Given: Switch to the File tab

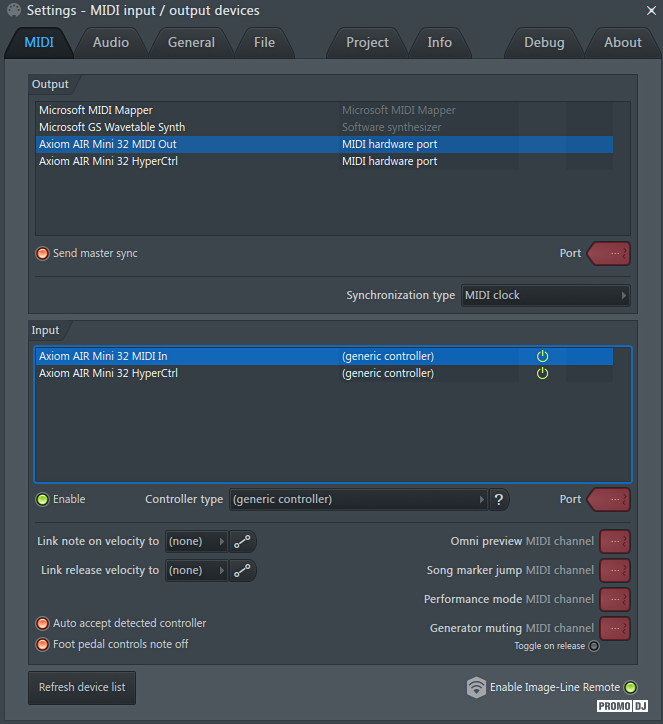Looking at the screenshot, I should [265, 42].
